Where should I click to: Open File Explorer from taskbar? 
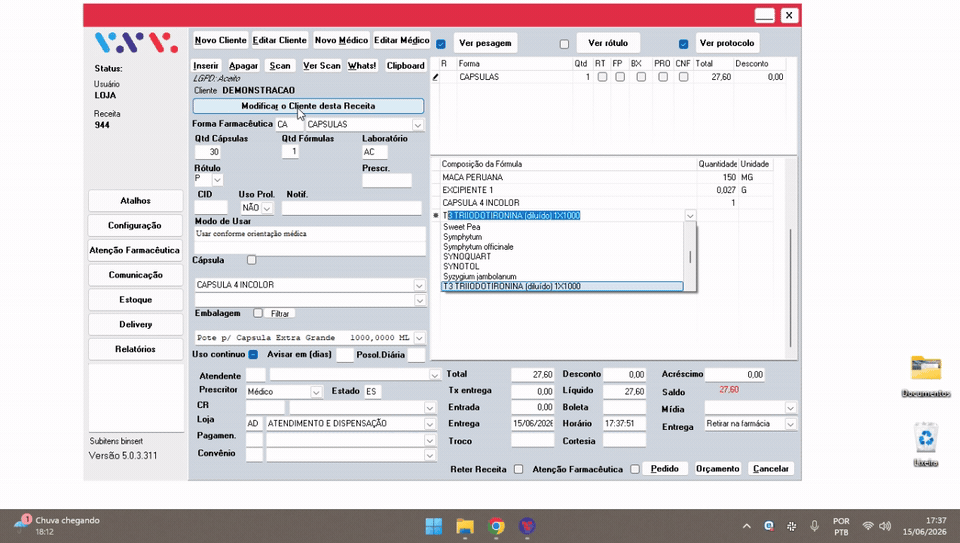(465, 526)
